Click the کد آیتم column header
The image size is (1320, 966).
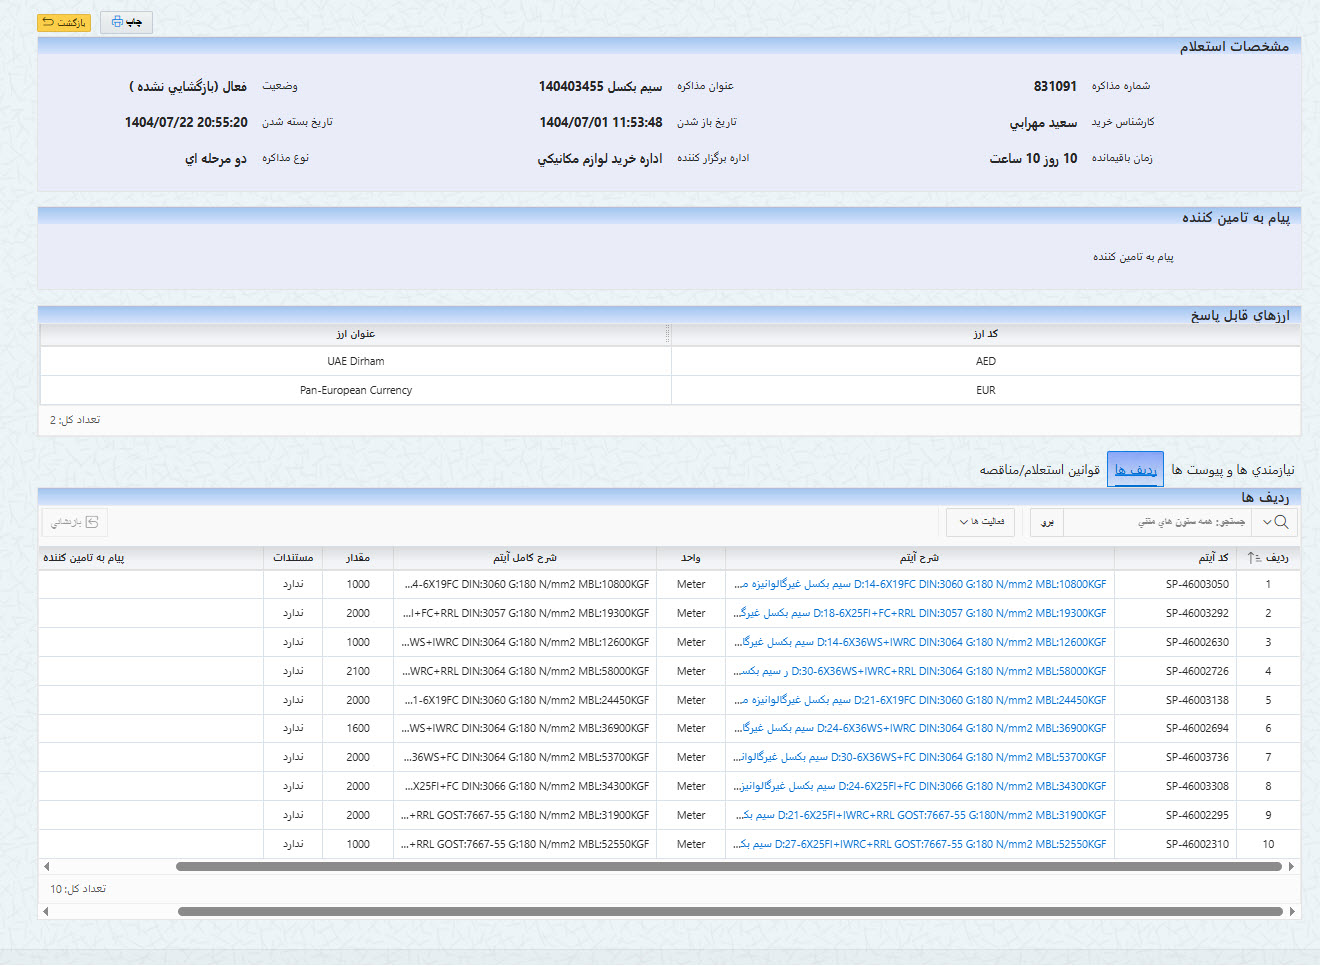point(1213,558)
